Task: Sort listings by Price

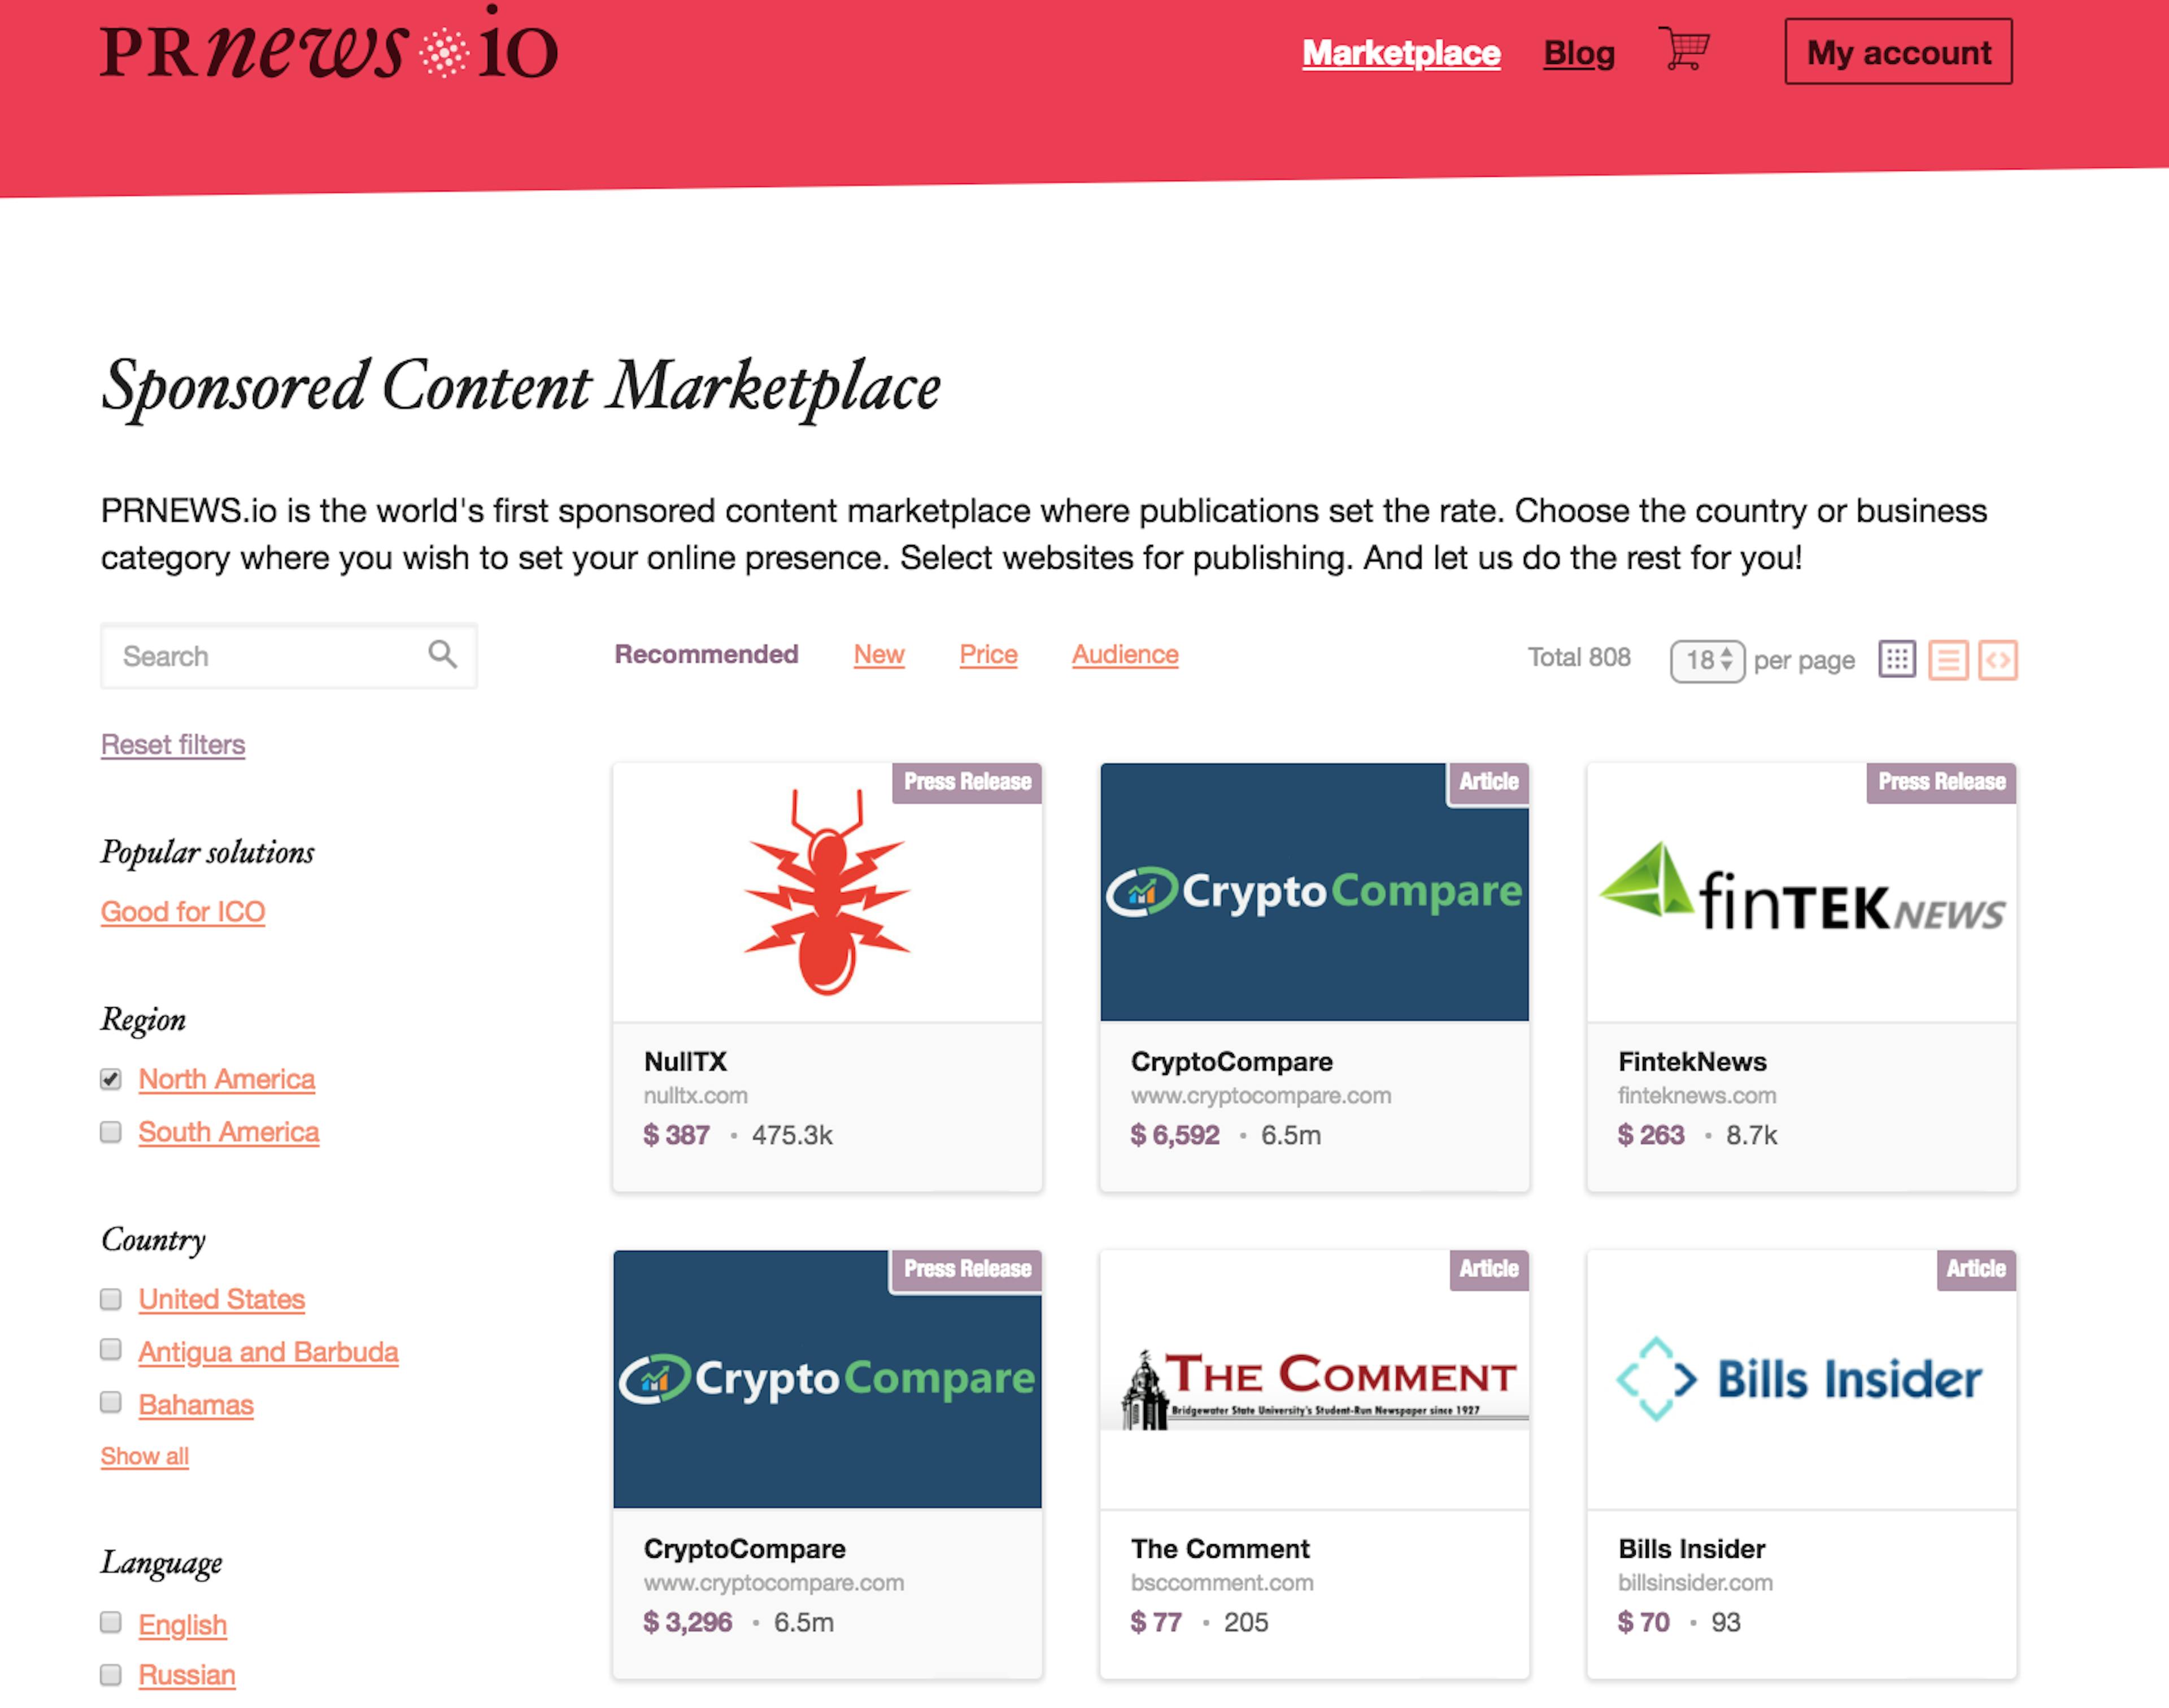Action: (x=988, y=654)
